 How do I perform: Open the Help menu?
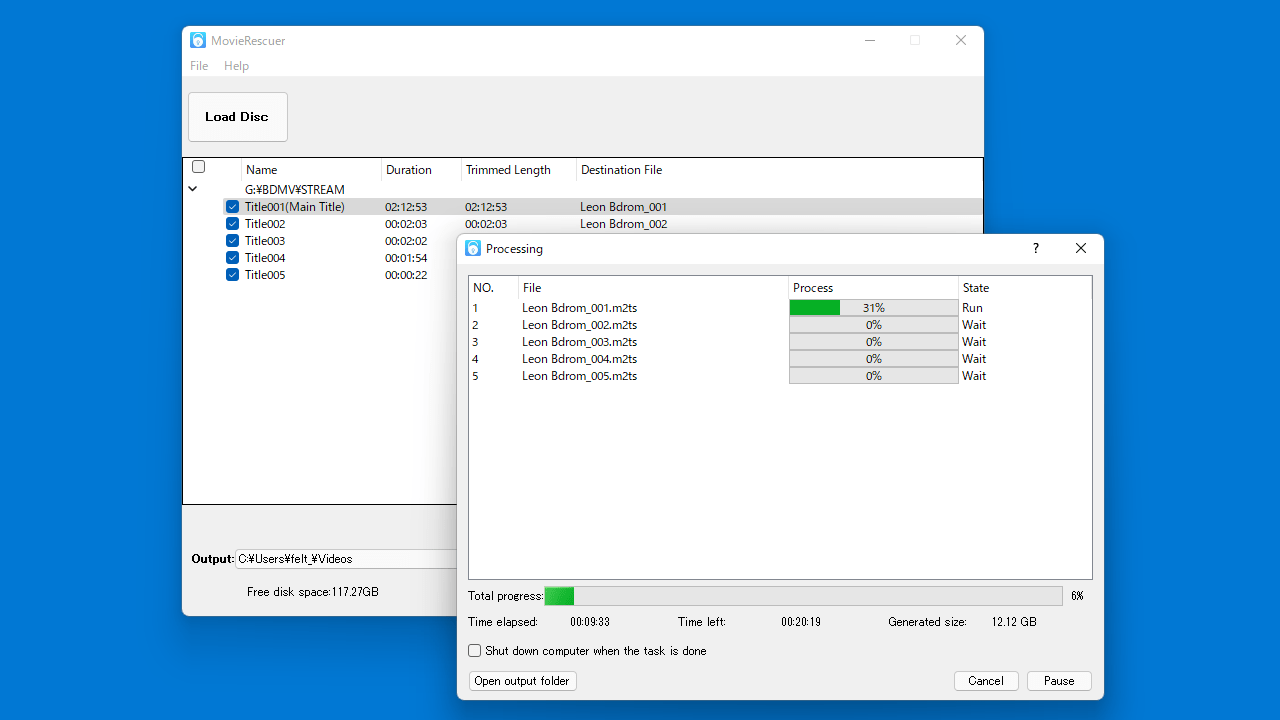point(236,66)
